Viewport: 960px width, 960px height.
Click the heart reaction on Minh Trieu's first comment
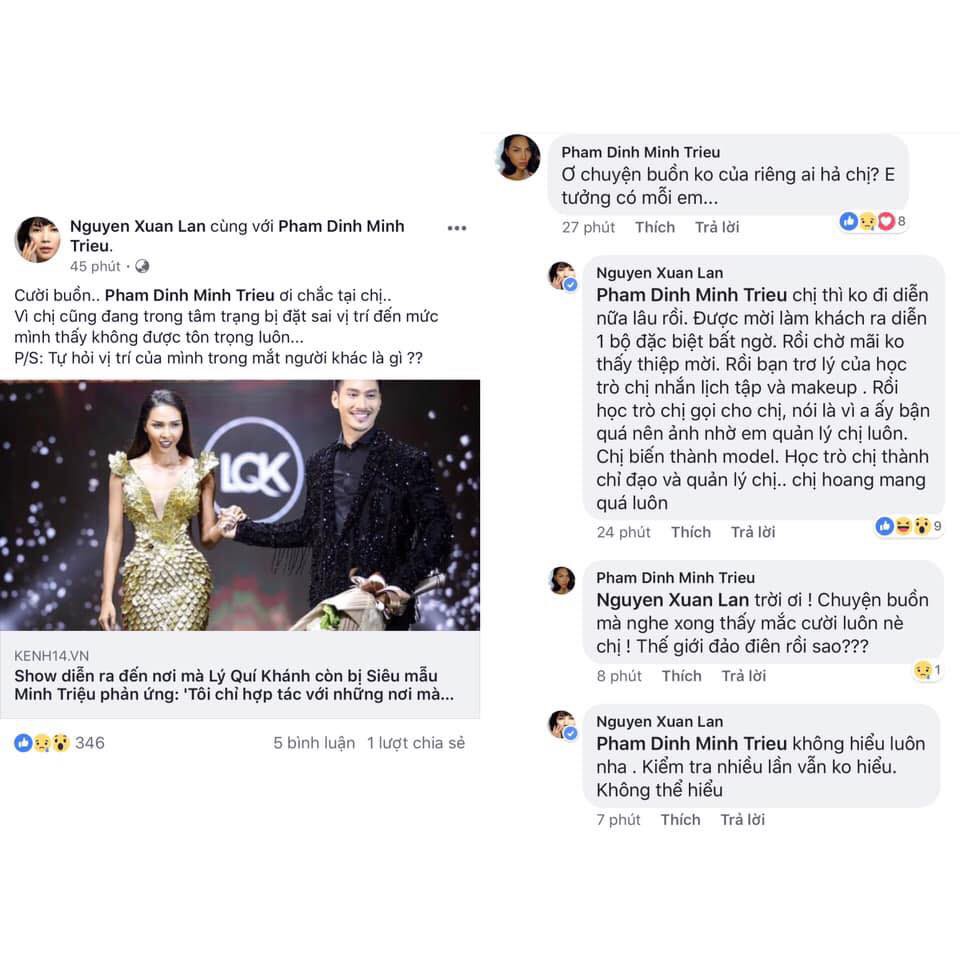[x=886, y=222]
